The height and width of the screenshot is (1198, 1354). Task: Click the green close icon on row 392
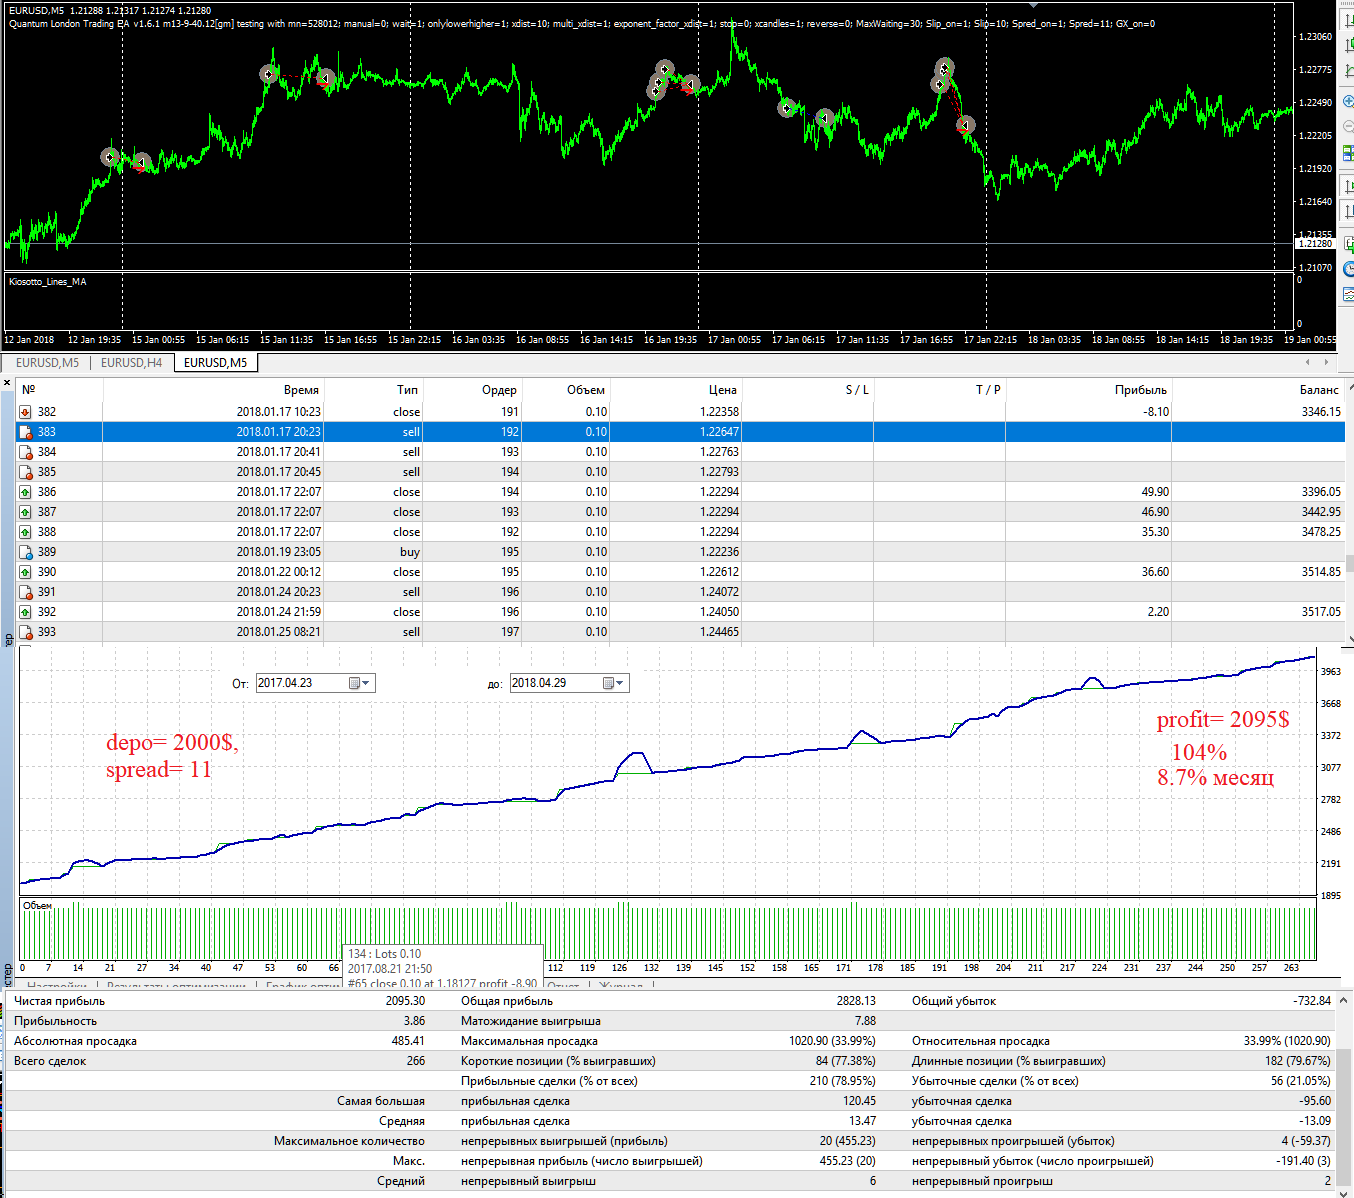click(26, 612)
